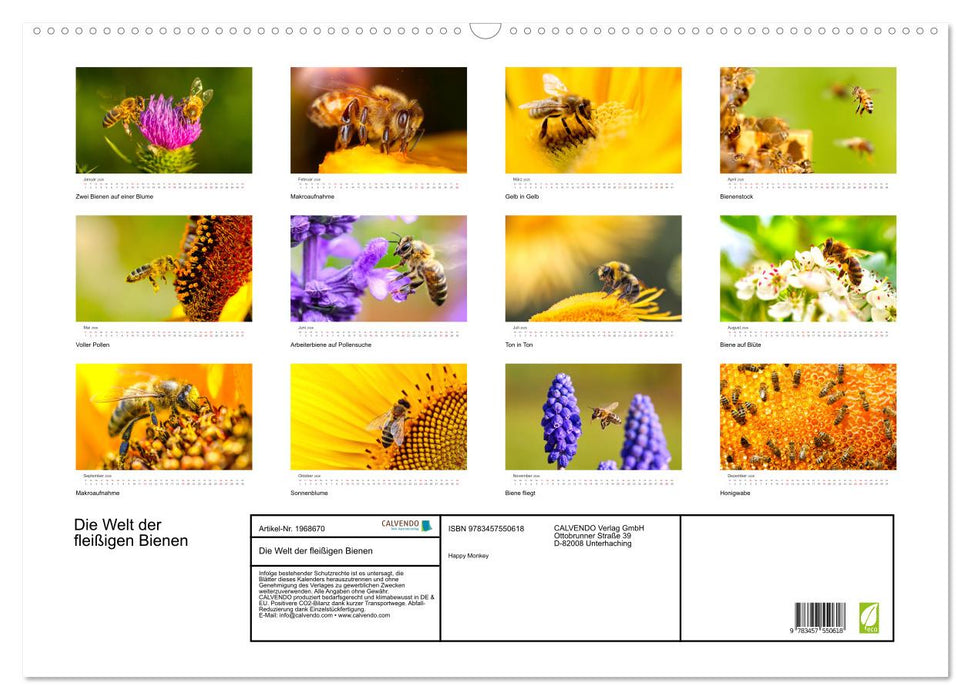971x700 pixels.
Task: Expand the Dezember mini calendar strip
Action: click(x=806, y=476)
